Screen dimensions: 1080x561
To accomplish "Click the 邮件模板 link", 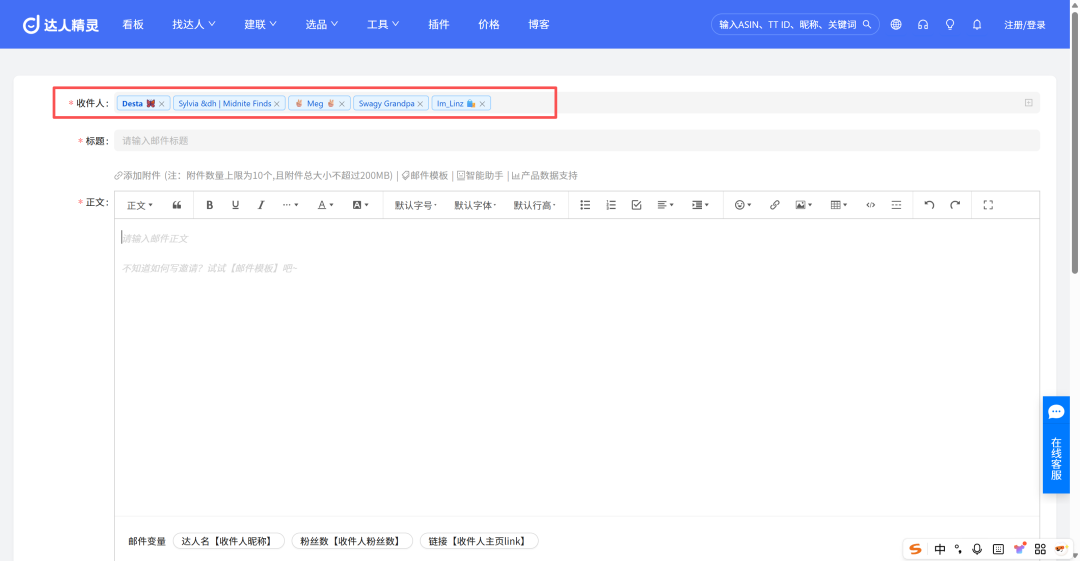I will coord(425,175).
